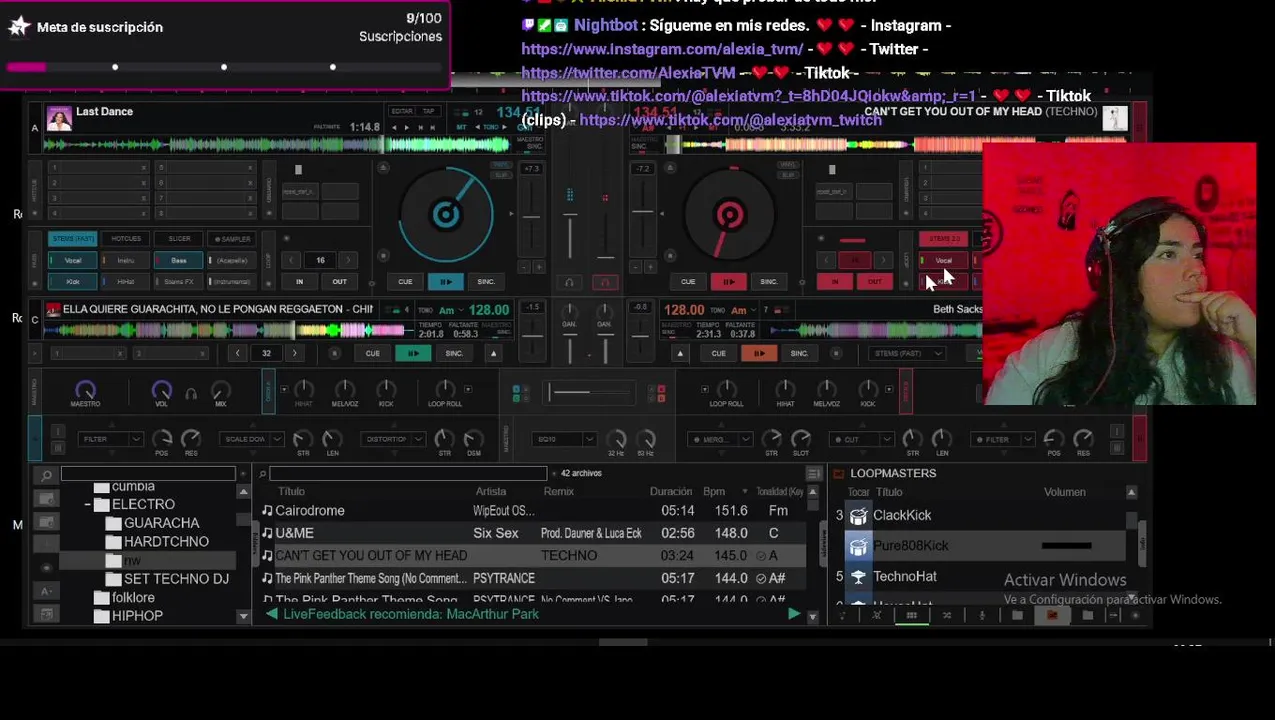The width and height of the screenshot is (1275, 720).
Task: Open the SCALE DOWN effect dropdown
Action: tap(253, 439)
